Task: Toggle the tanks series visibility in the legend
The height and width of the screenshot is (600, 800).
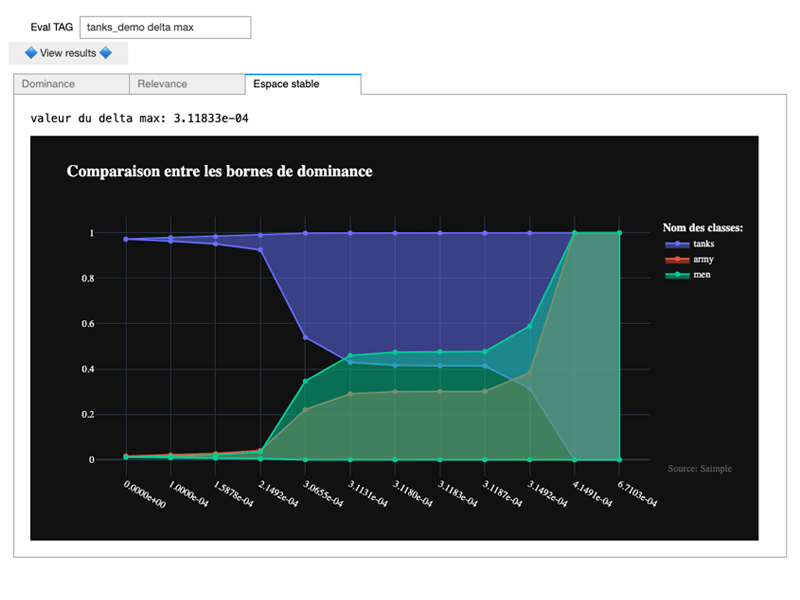Action: (703, 244)
